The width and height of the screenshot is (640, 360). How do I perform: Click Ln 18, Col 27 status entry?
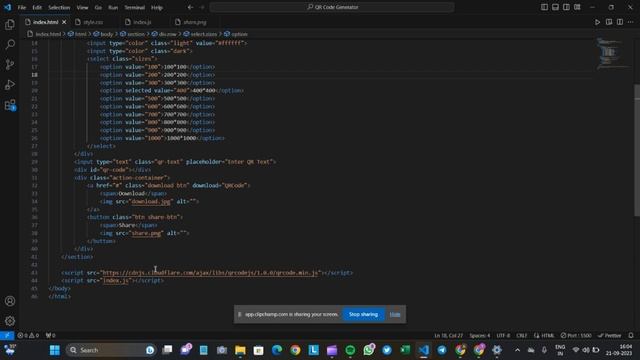tap(449, 336)
